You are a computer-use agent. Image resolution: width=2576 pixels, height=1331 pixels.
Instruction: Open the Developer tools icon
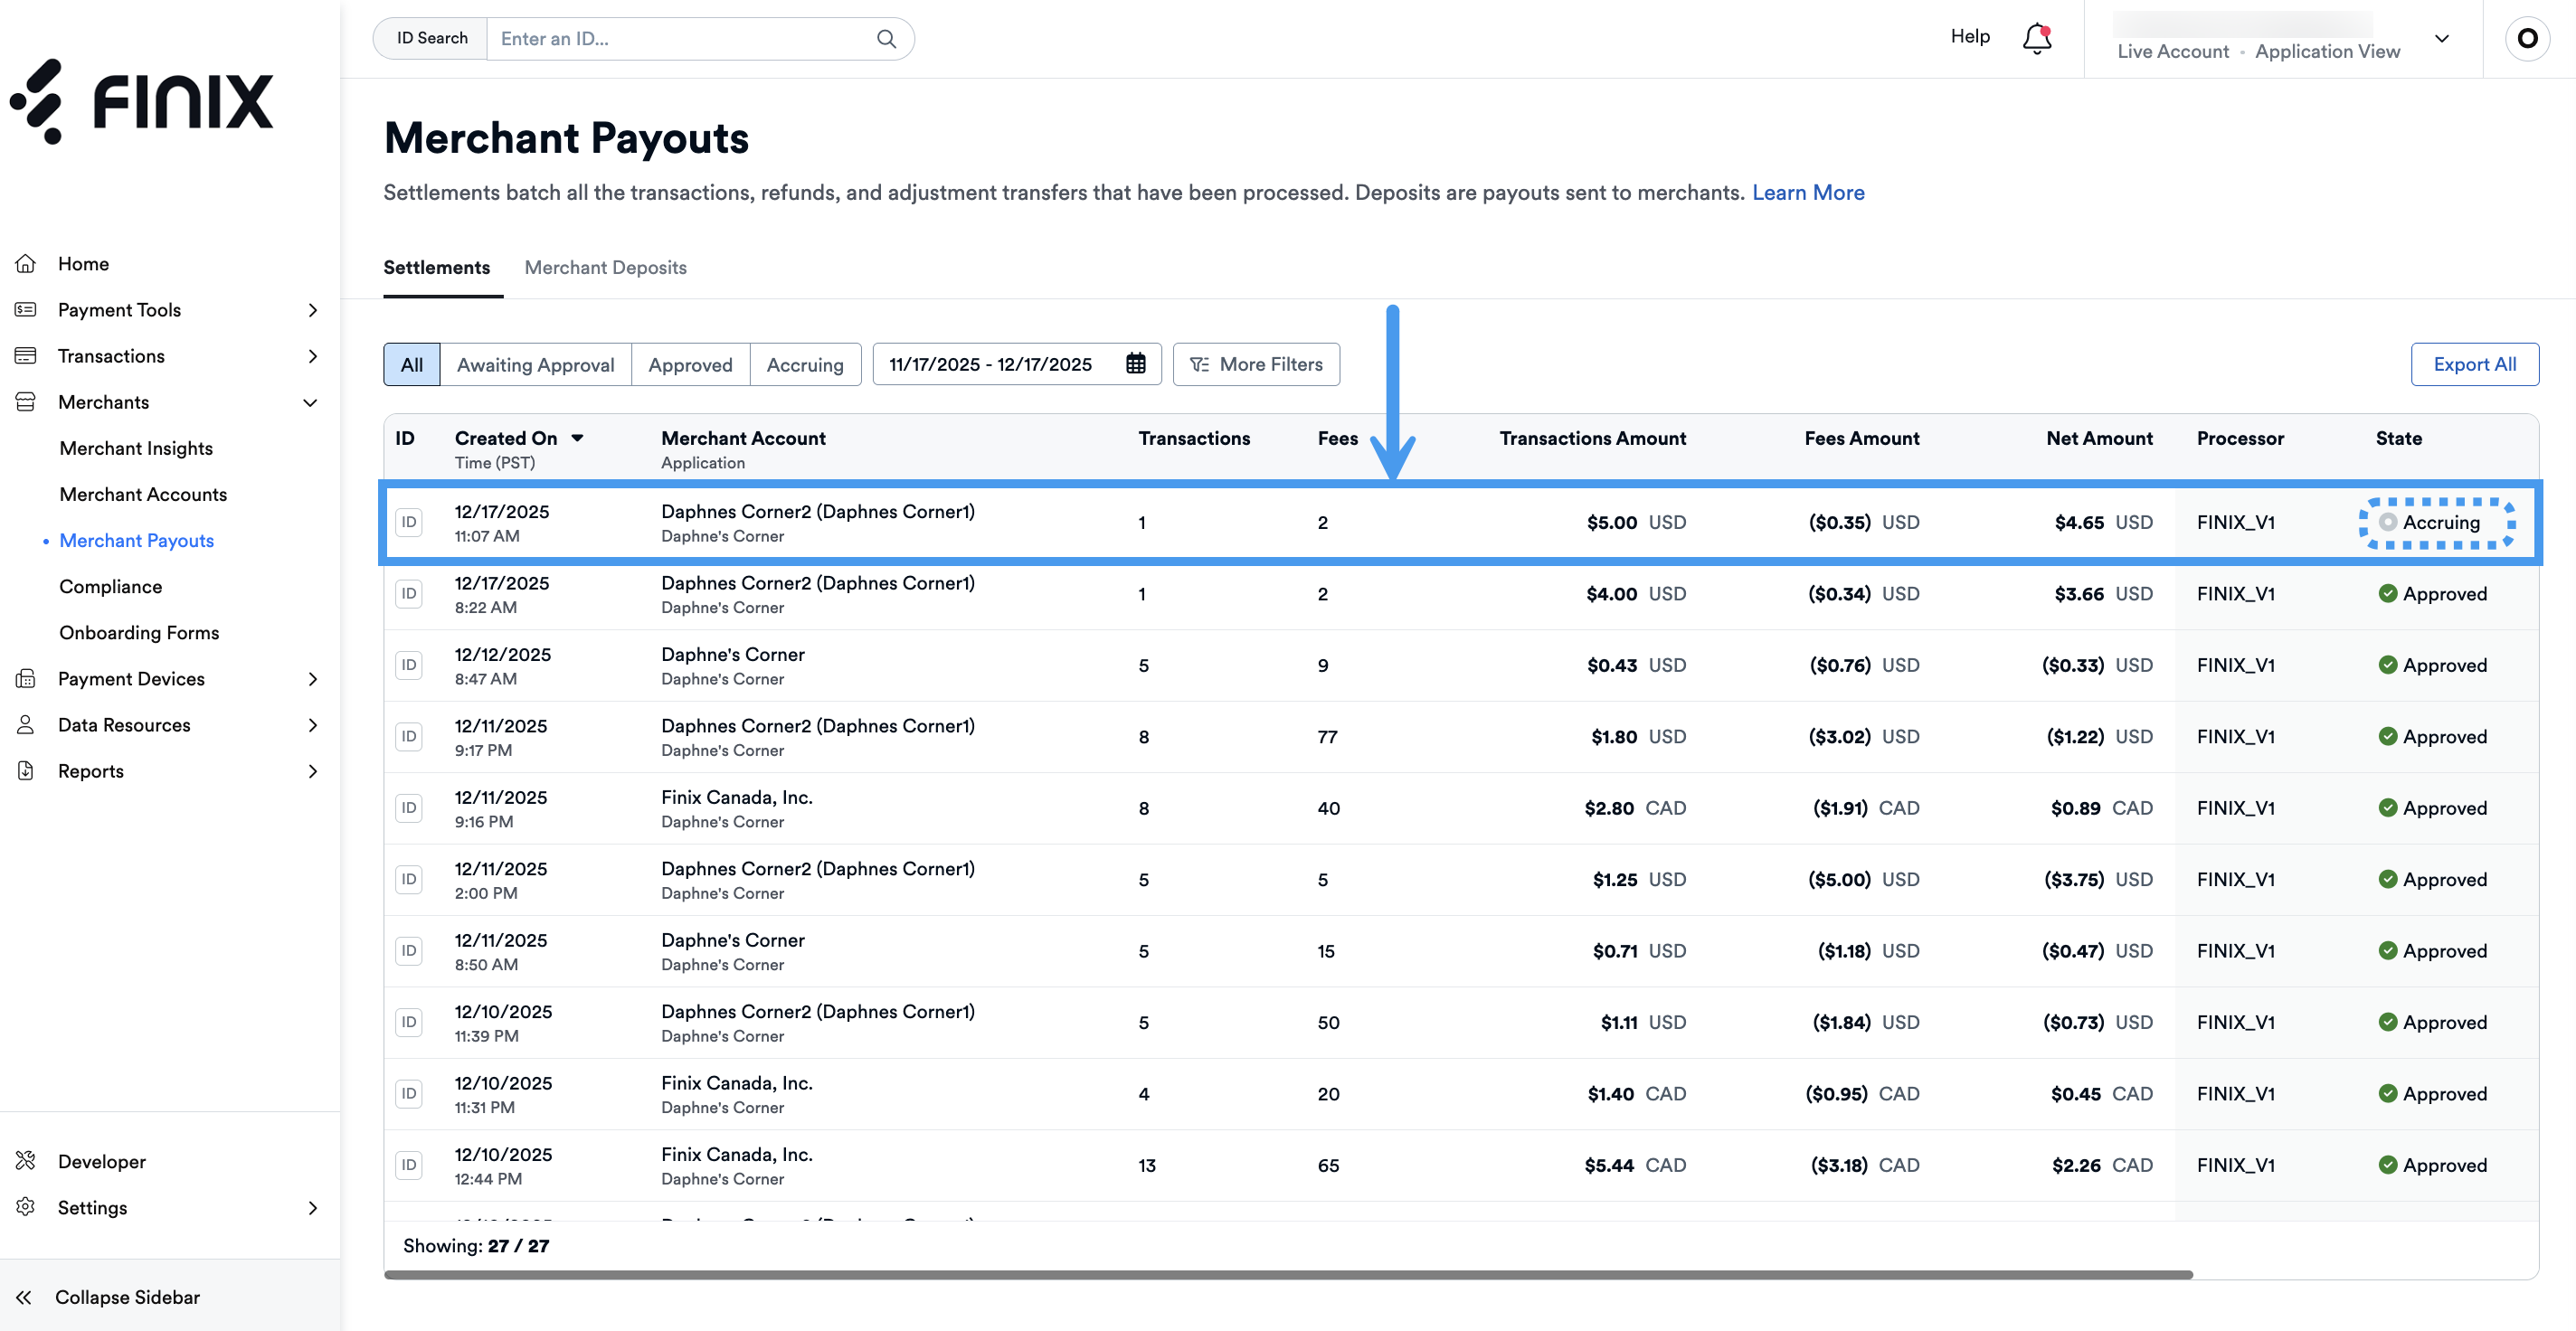[x=27, y=1160]
